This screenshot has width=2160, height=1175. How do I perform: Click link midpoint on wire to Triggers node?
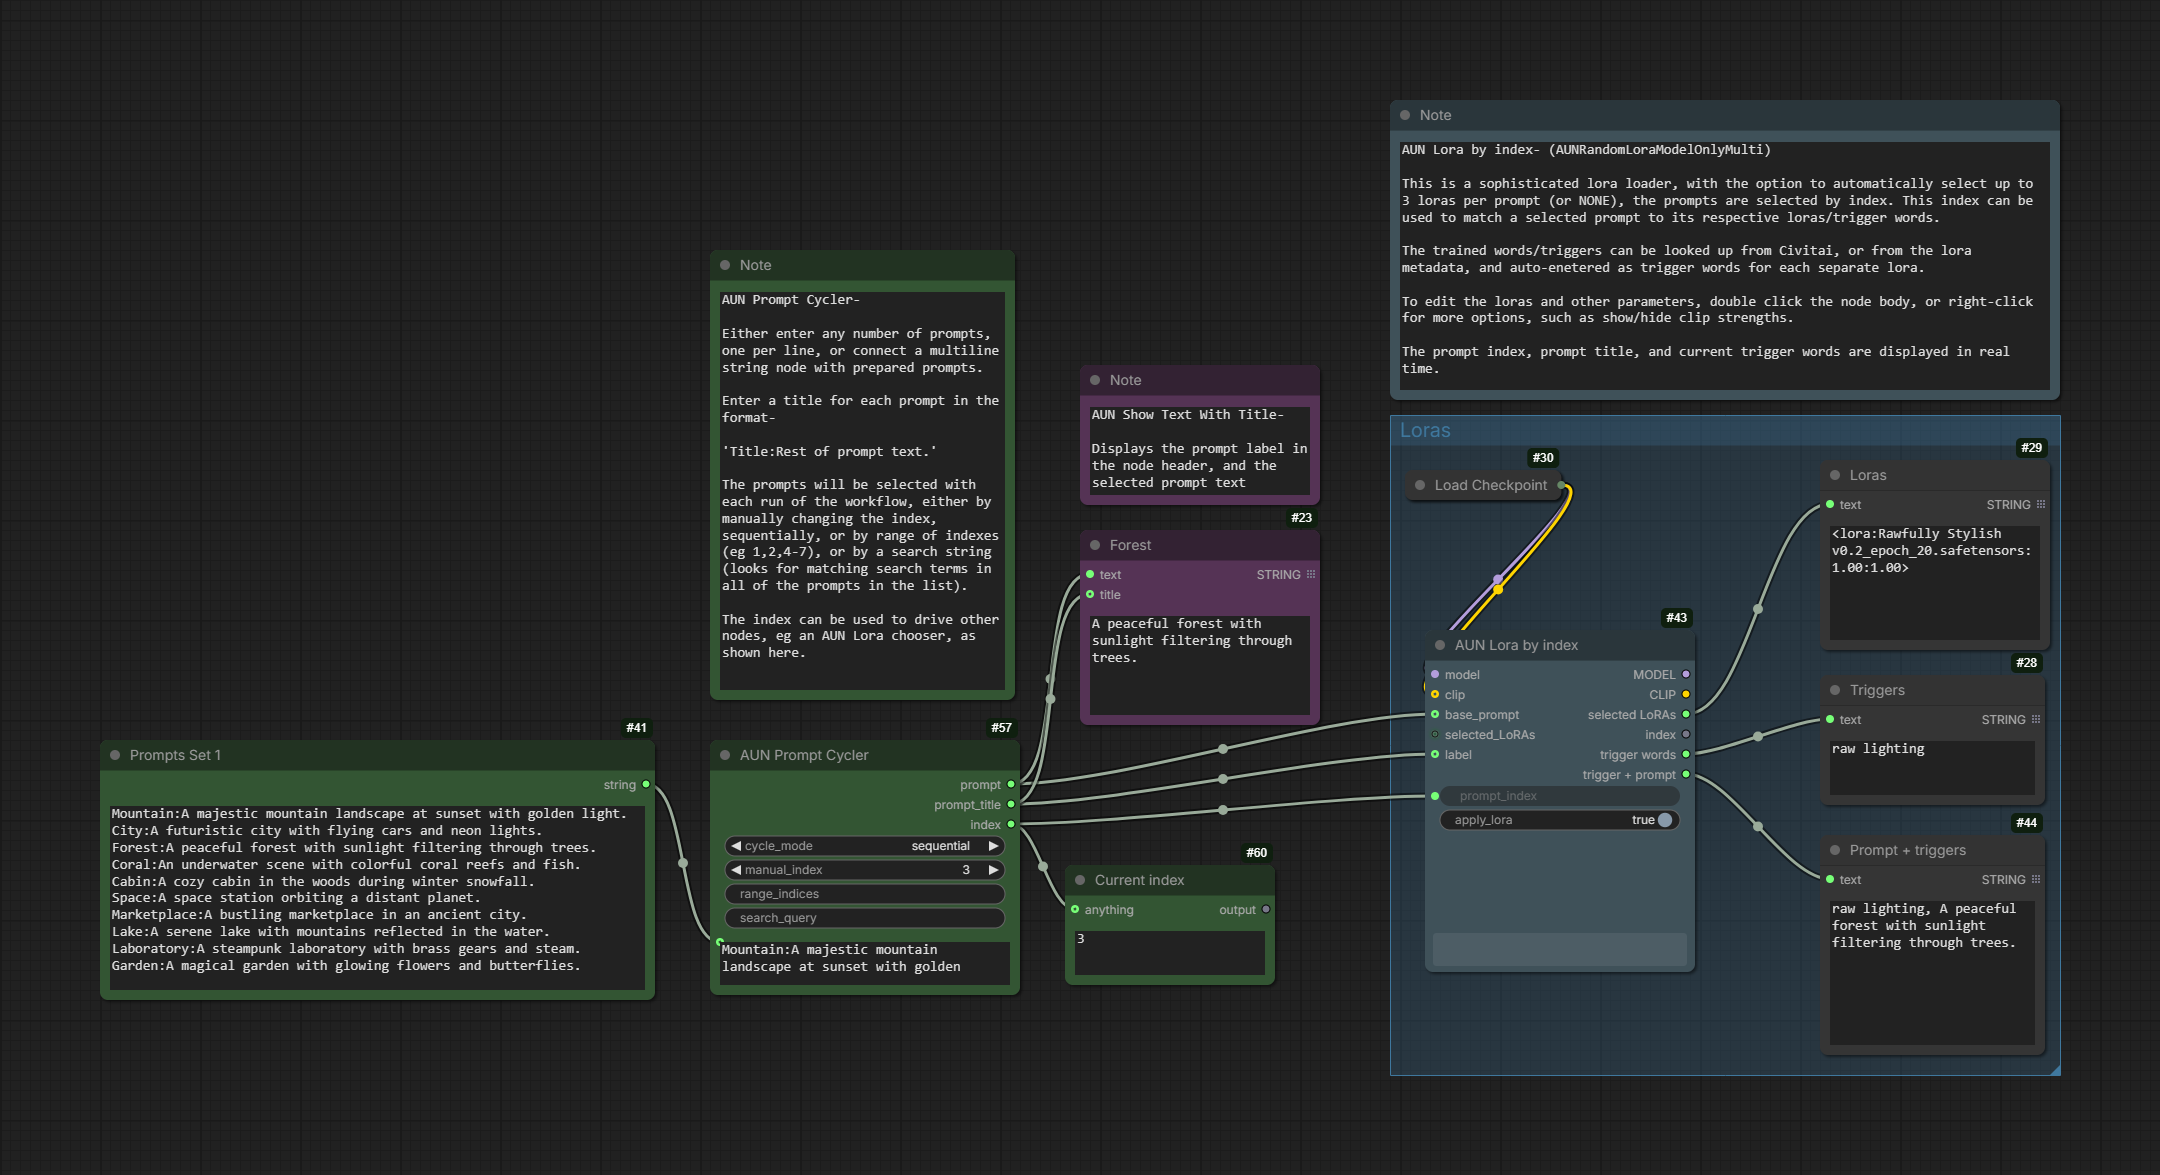pos(1758,737)
